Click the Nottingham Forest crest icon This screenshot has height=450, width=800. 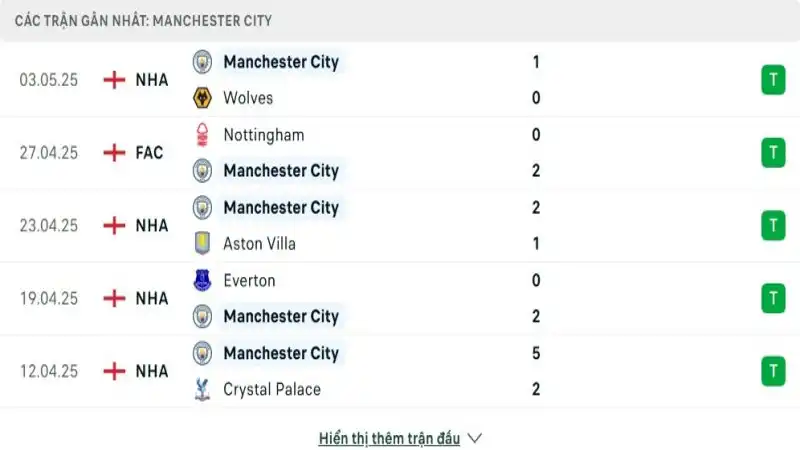click(x=203, y=134)
